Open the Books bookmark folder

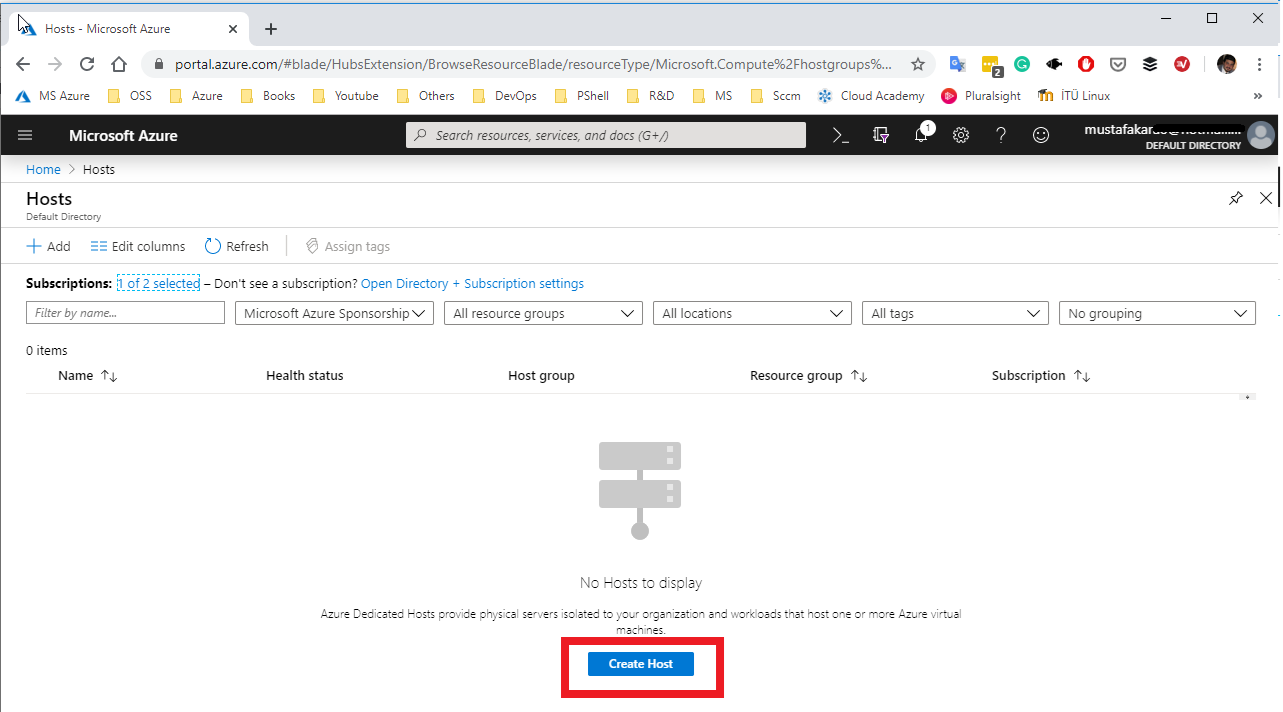[268, 96]
